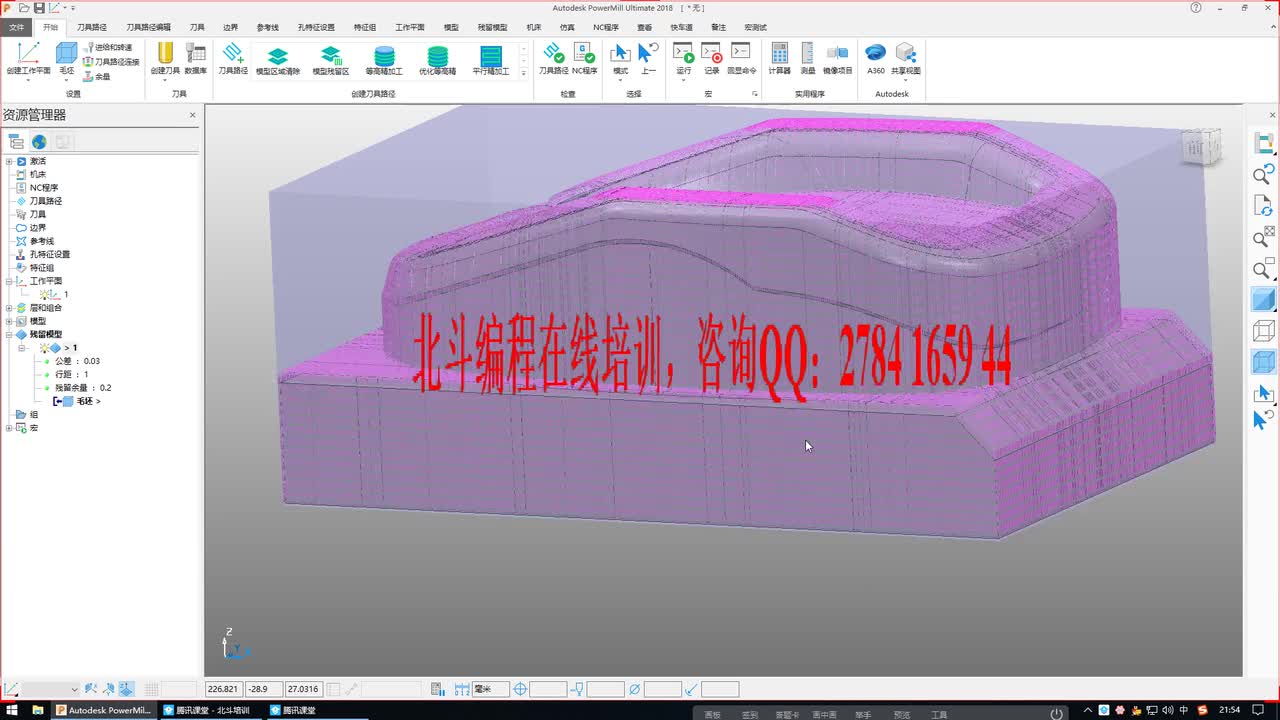This screenshot has width=1280, height=720.
Task: Click the view cube in viewport corner
Action: tap(1201, 147)
